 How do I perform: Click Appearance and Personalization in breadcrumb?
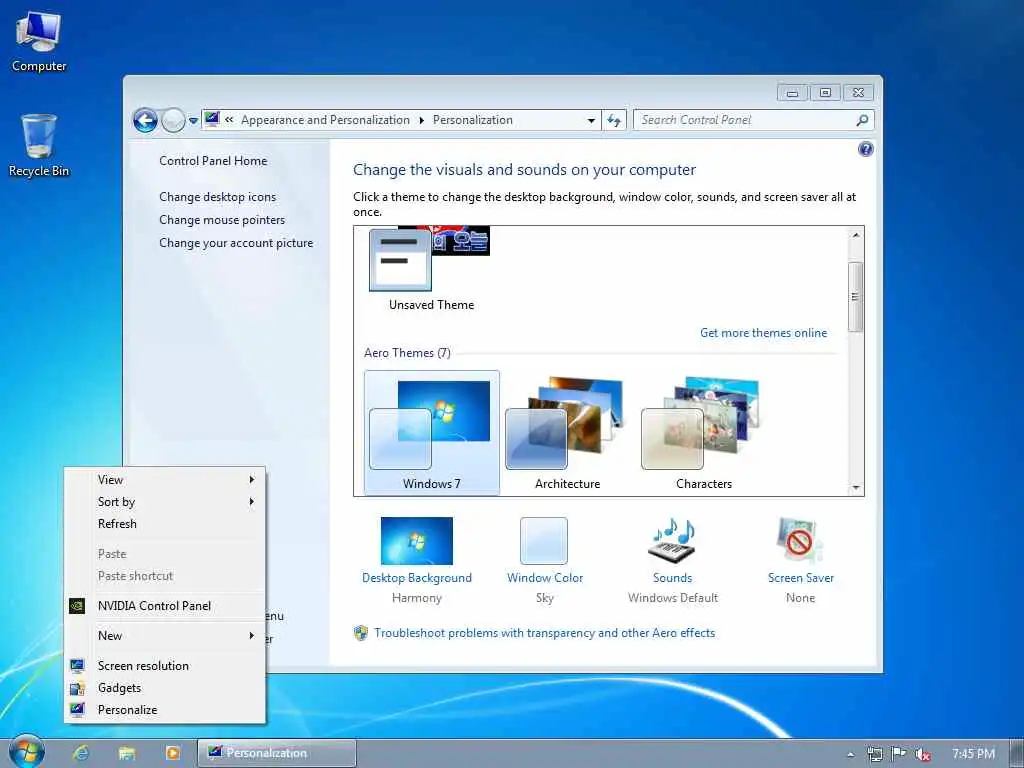pyautogui.click(x=325, y=120)
